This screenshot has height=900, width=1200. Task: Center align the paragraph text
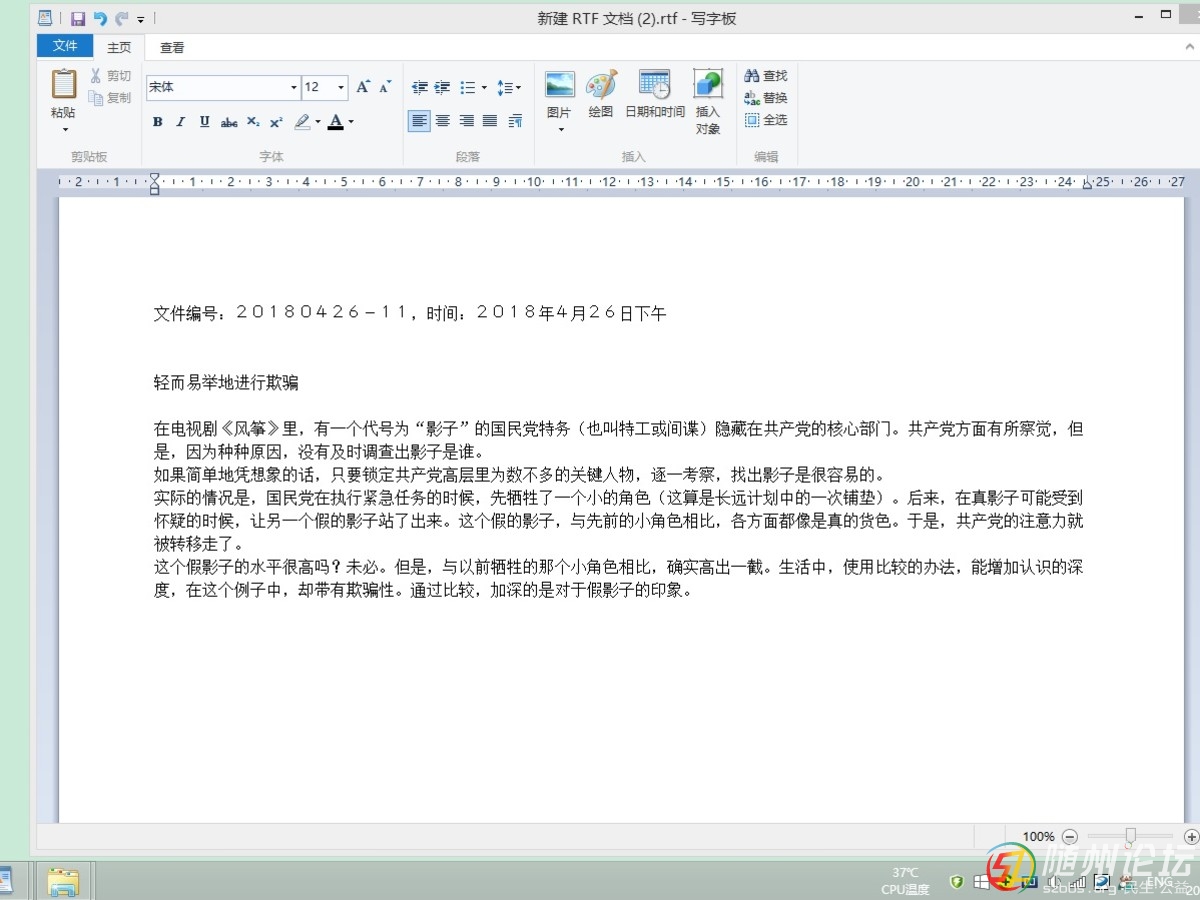click(x=443, y=121)
